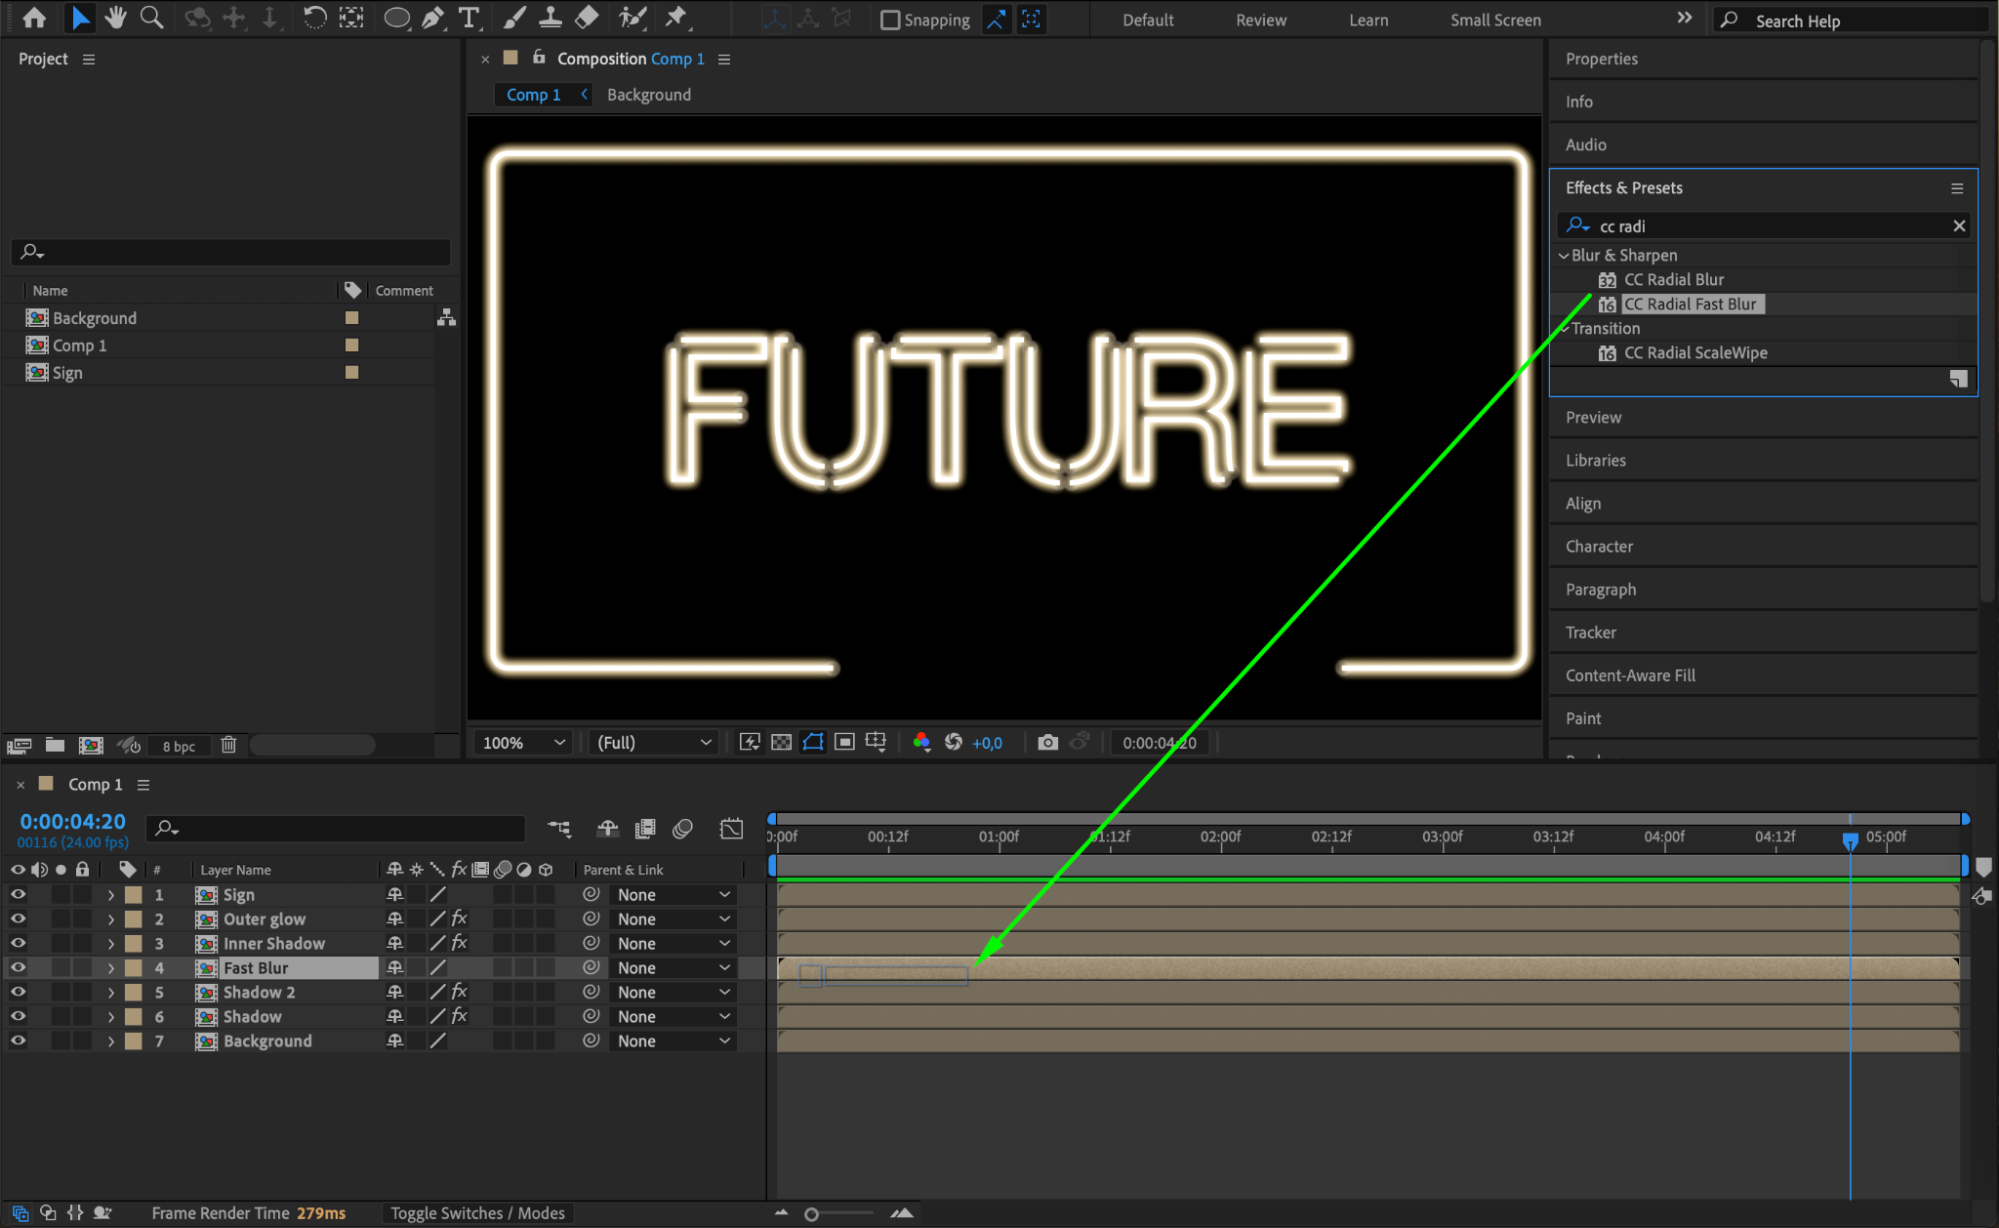Open parent dropdown for Shadow 2 layer
Viewport: 1999px width, 1228px height.
tap(674, 992)
